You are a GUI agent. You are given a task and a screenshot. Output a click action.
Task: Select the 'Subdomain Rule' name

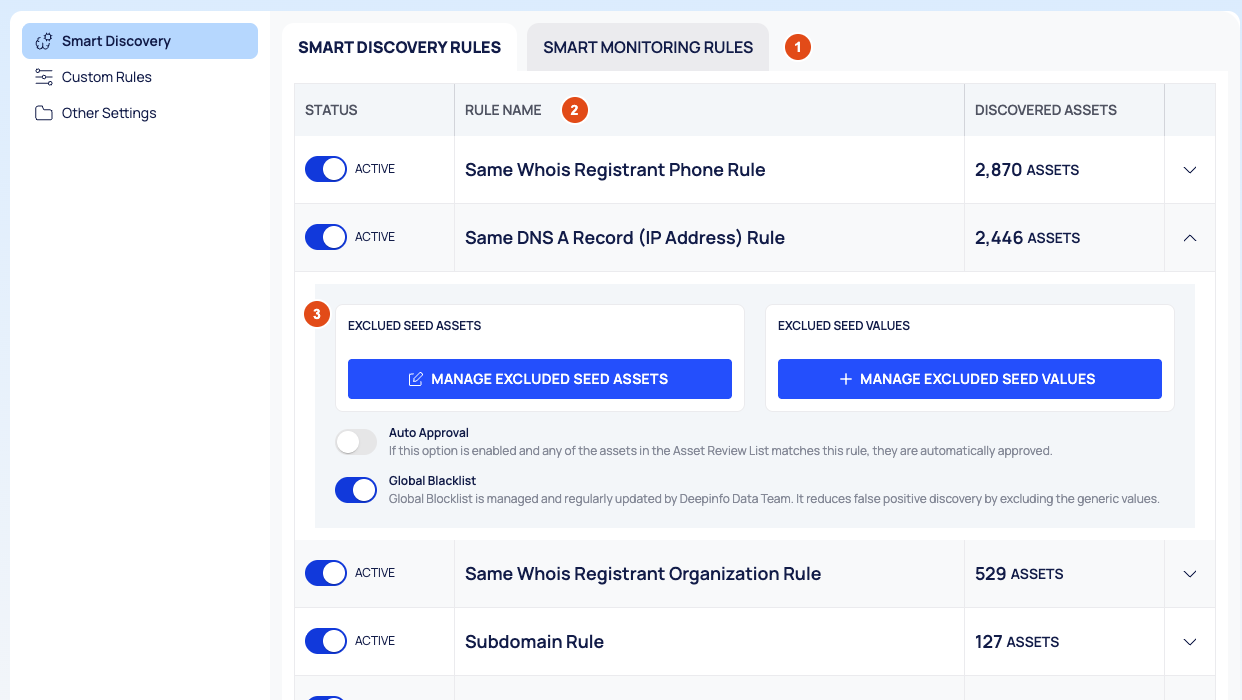coord(534,642)
